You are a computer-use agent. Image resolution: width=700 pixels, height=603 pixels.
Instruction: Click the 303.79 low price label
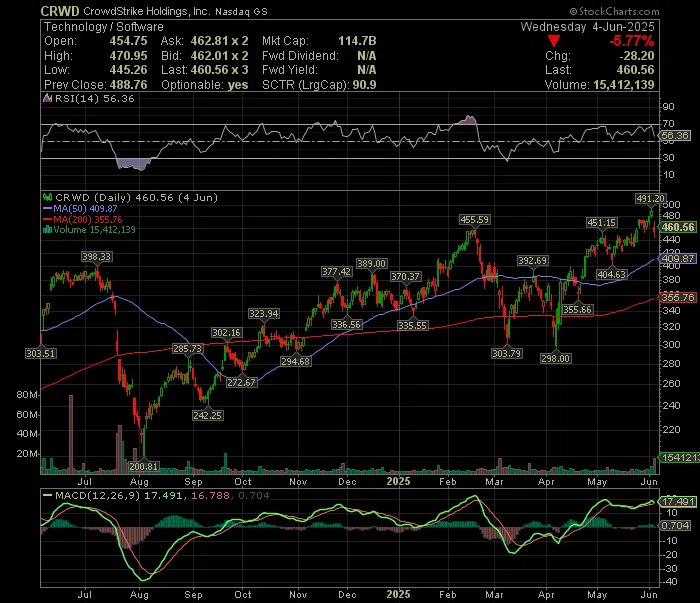pyautogui.click(x=506, y=353)
